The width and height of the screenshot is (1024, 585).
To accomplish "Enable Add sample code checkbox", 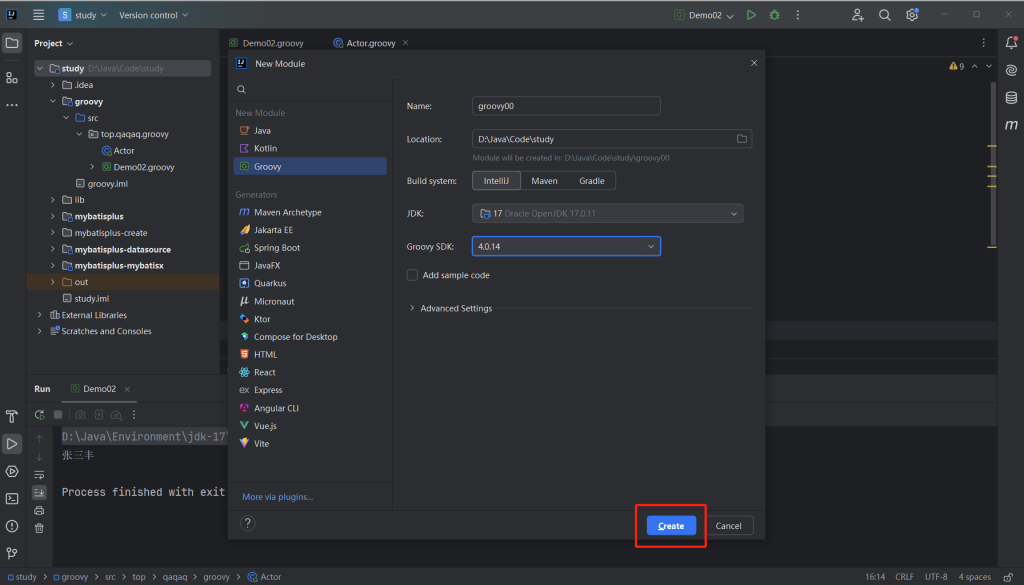I will (412, 276).
